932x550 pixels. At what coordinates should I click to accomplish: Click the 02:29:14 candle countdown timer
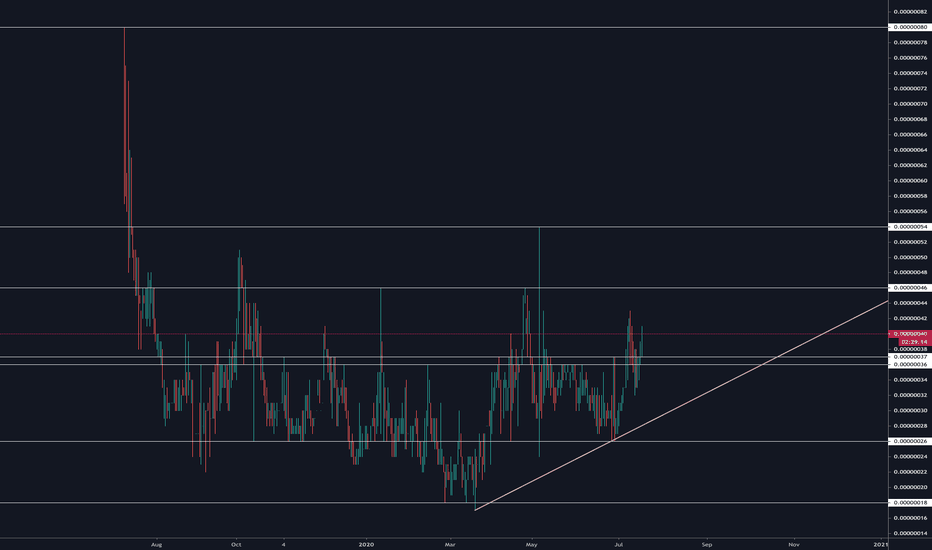[914, 342]
